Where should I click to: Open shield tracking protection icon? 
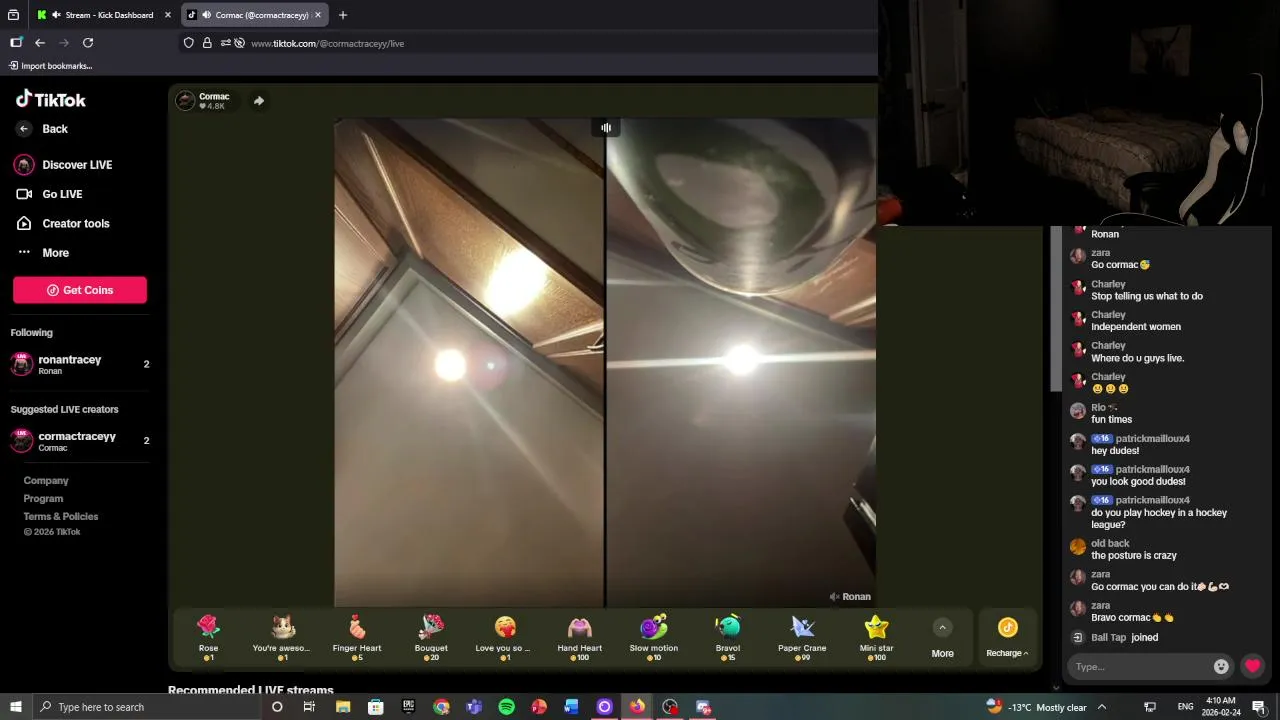[x=188, y=43]
